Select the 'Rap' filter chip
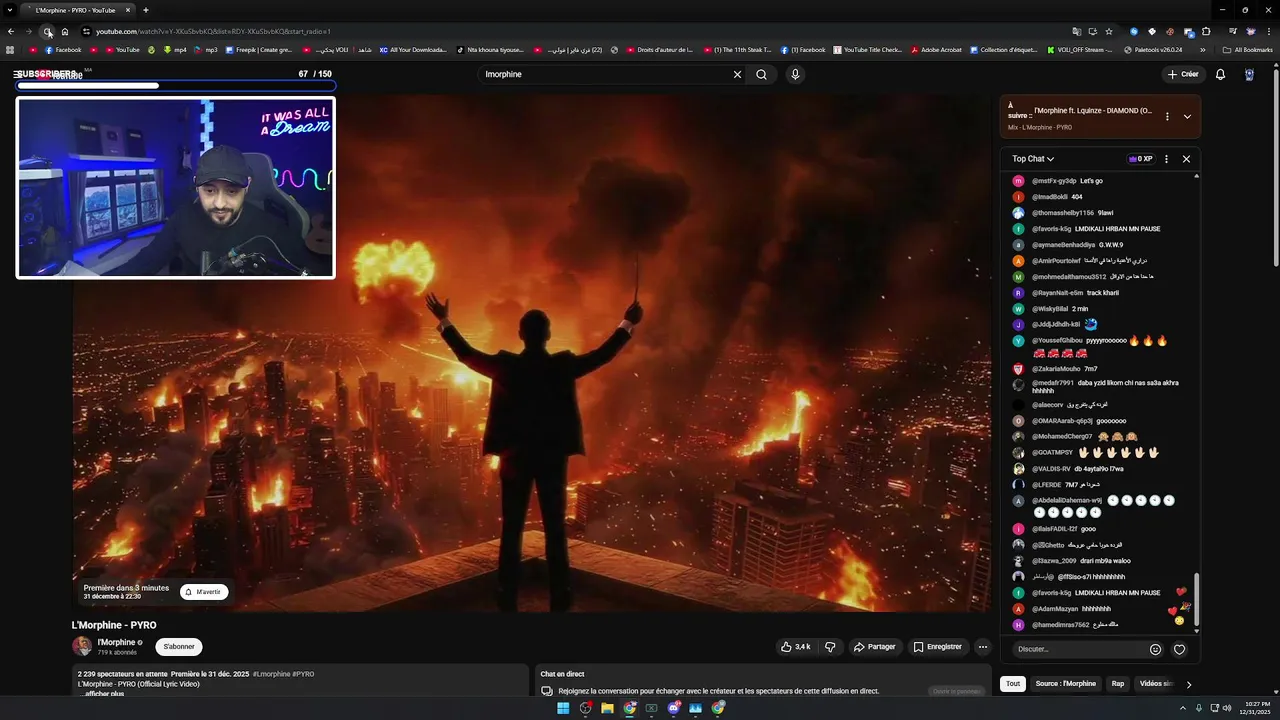The width and height of the screenshot is (1280, 720). [x=1118, y=684]
